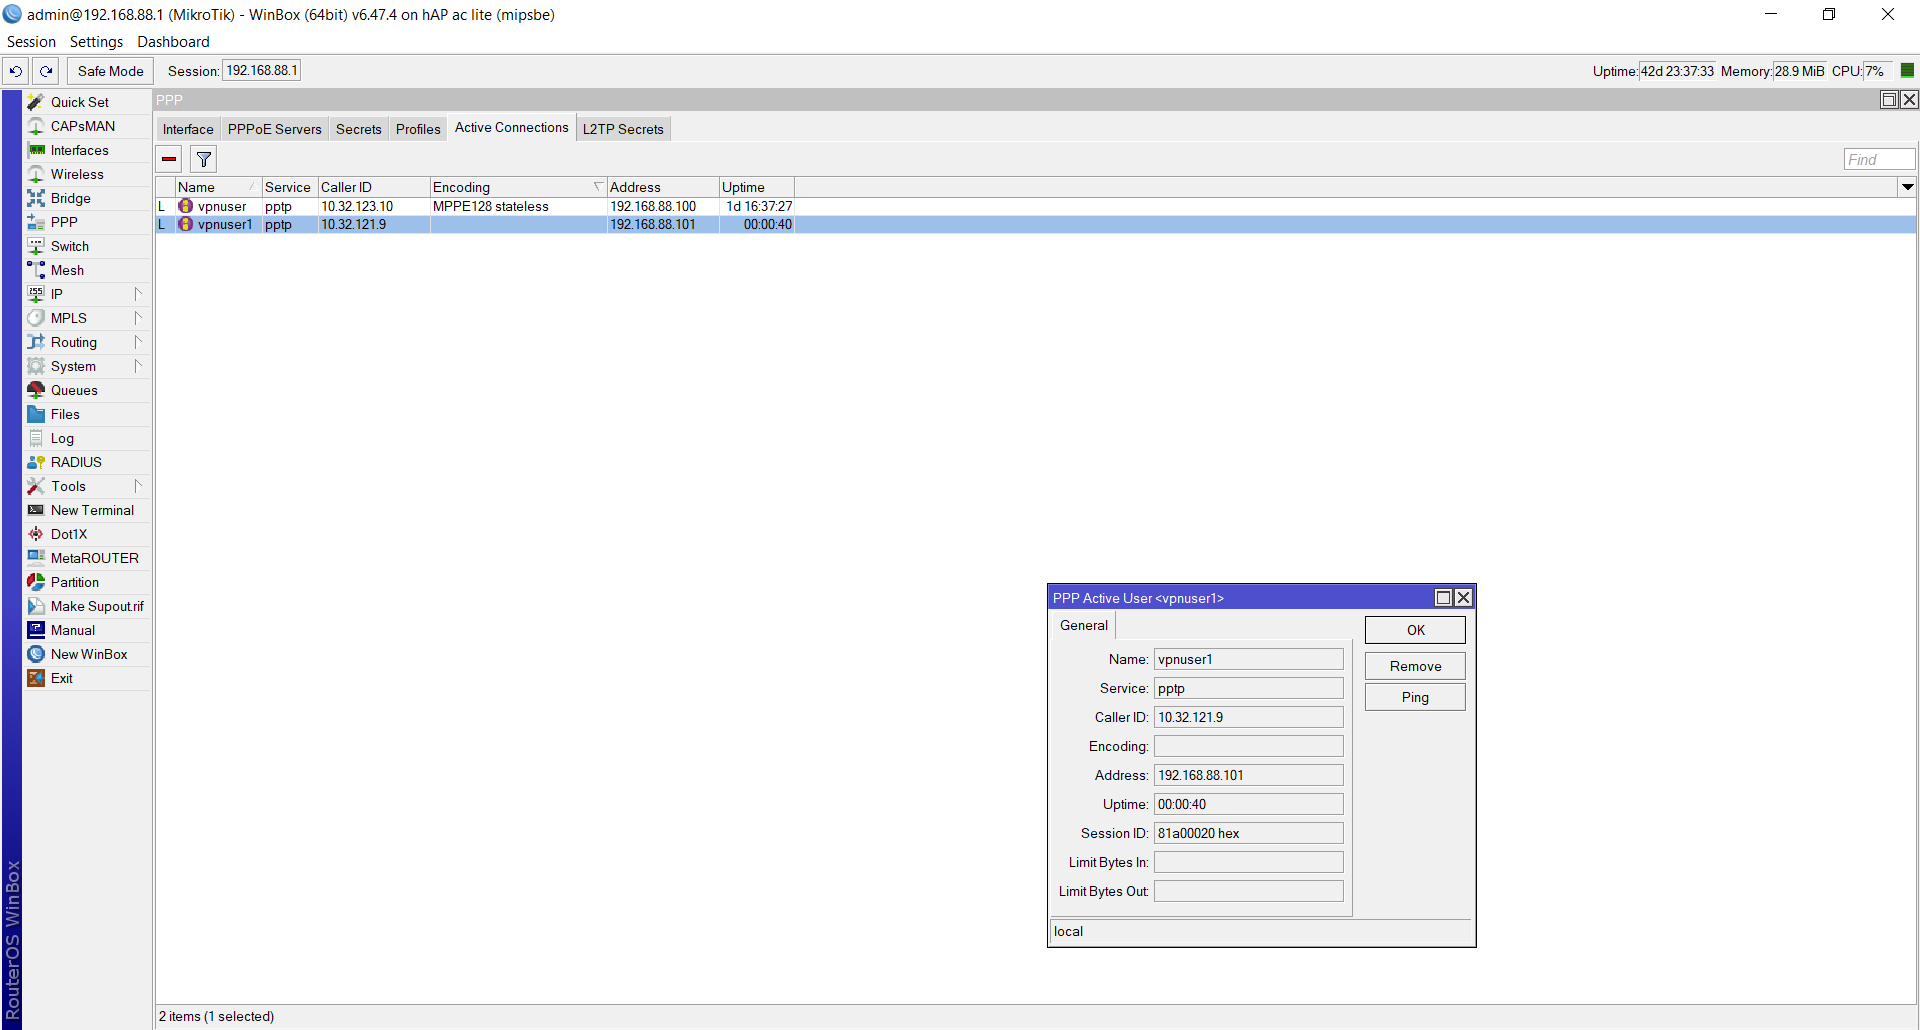The height and width of the screenshot is (1030, 1920).
Task: Switch to the Secrets tab
Action: click(359, 129)
